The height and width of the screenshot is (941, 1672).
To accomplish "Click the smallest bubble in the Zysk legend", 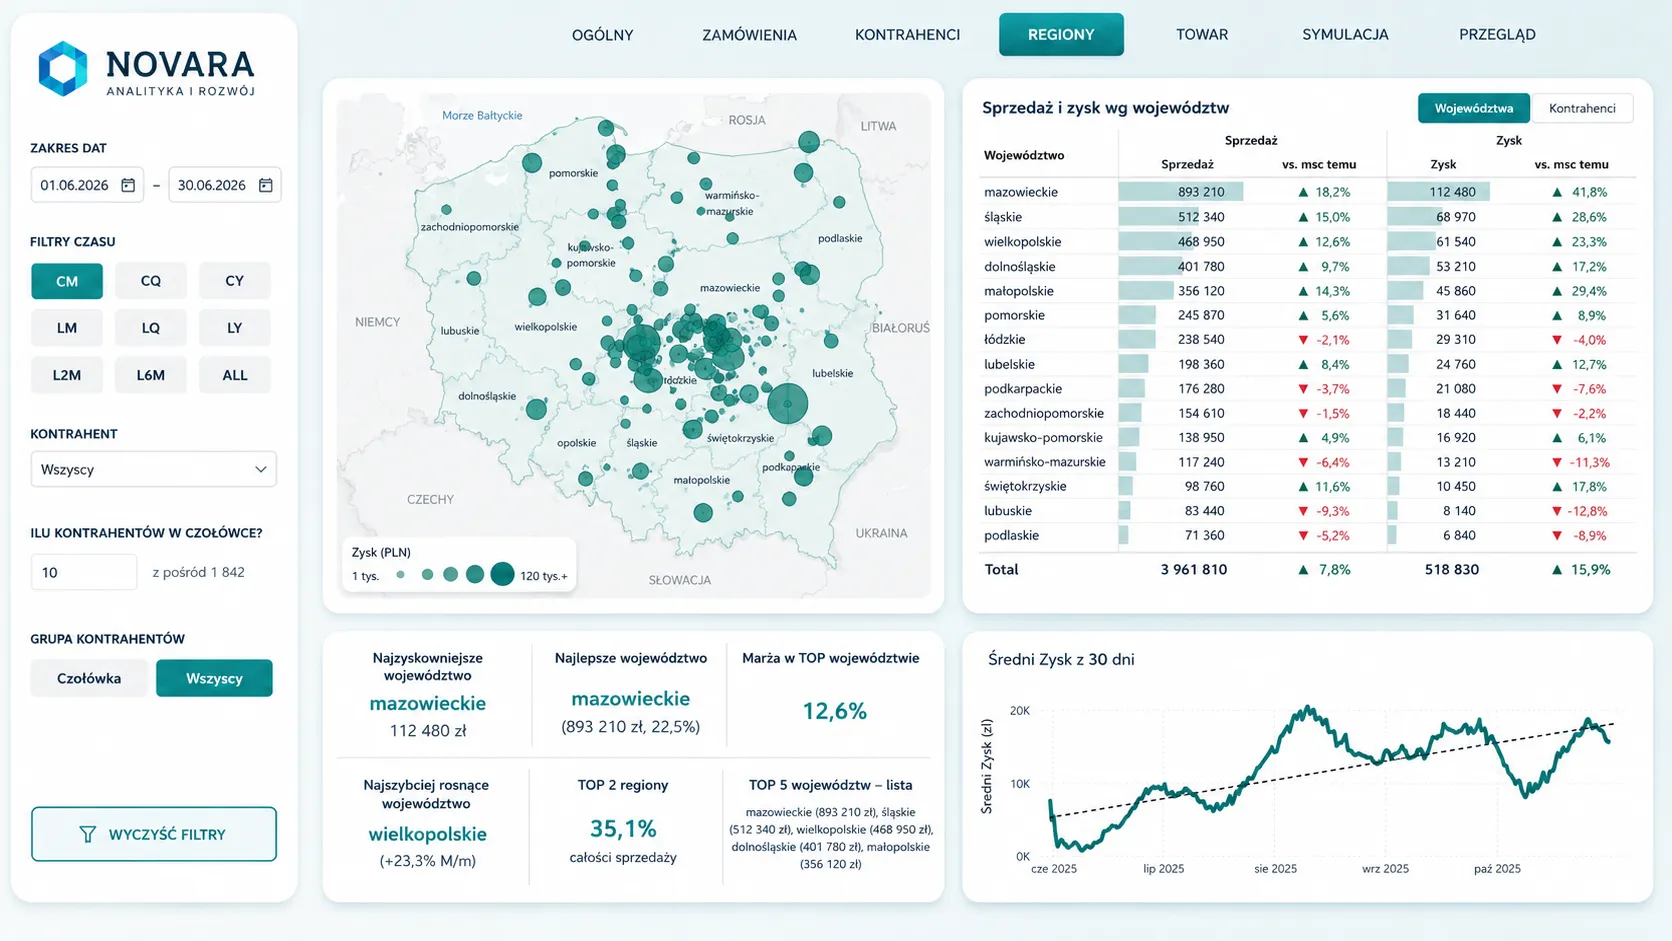I will [400, 575].
